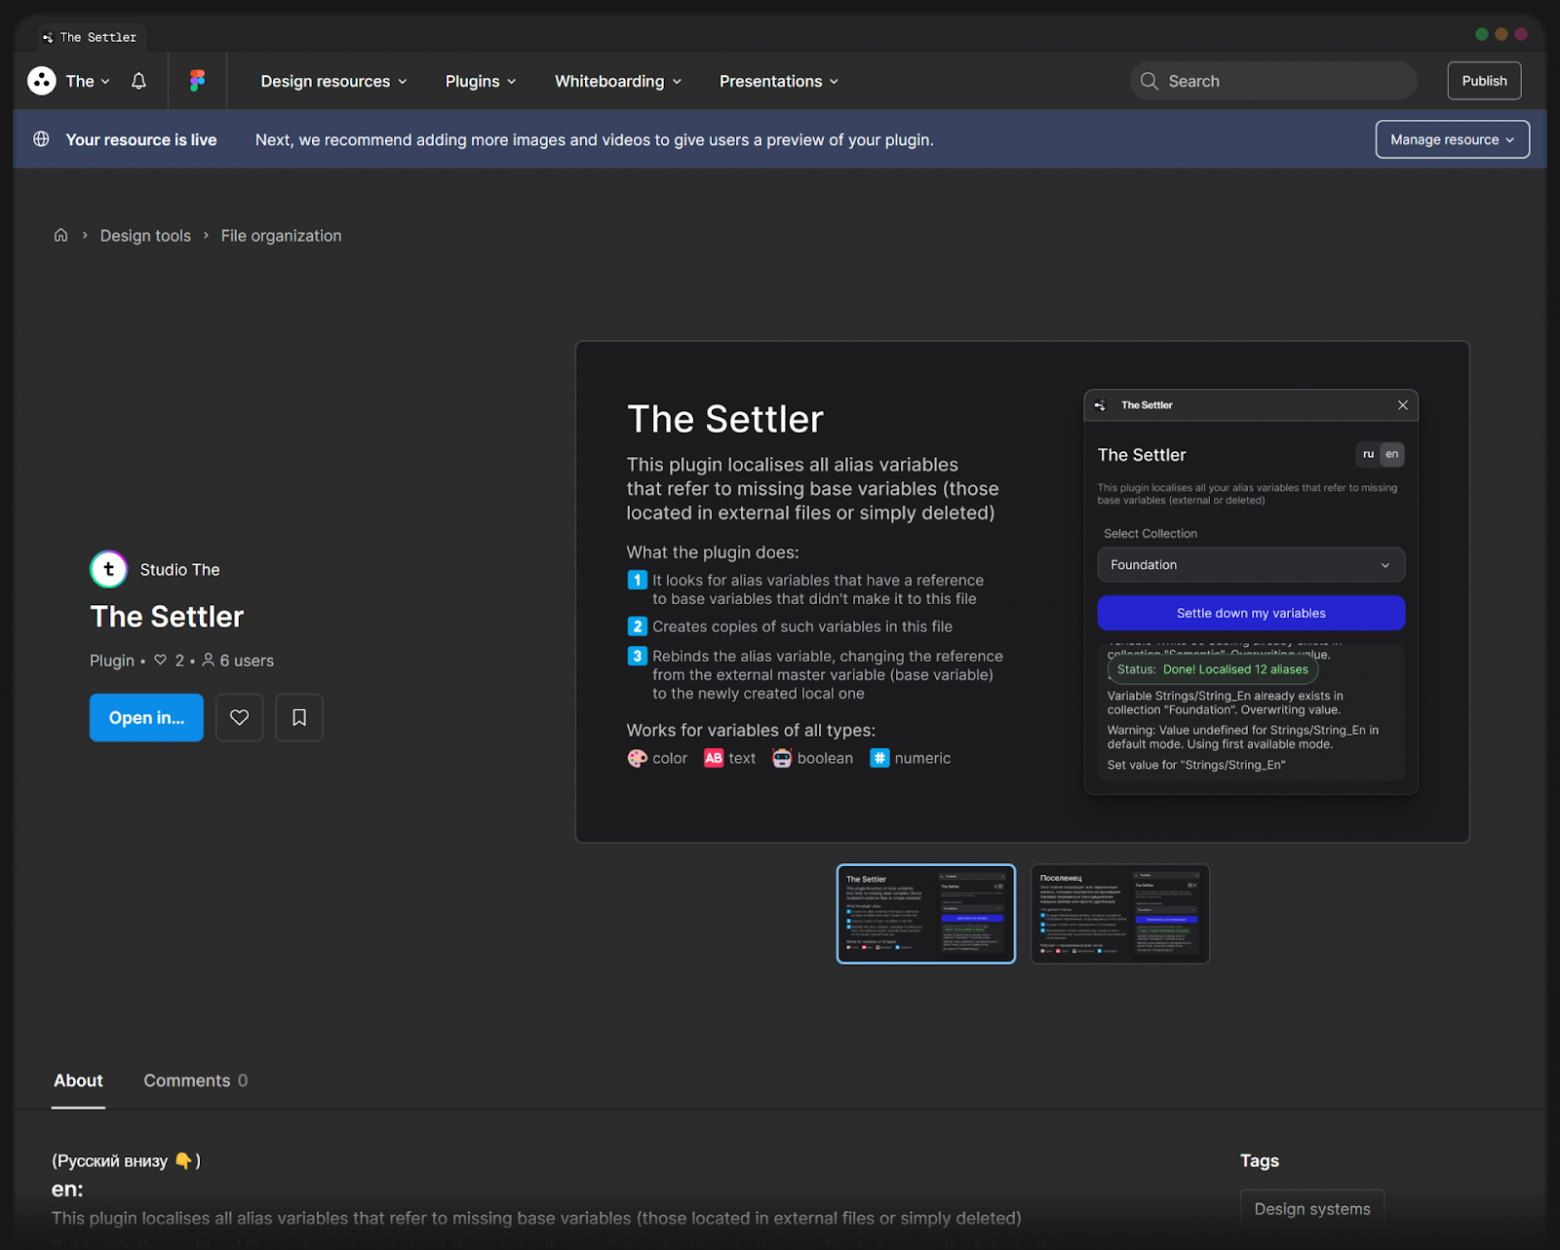This screenshot has width=1560, height=1250.
Task: Open Design tools breadcrumb link
Action: tap(145, 235)
